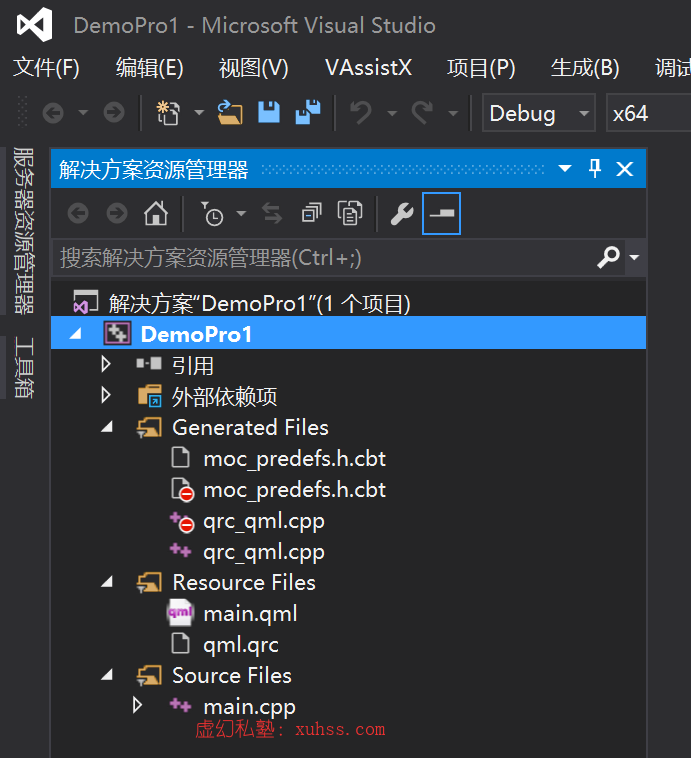Screen dimensions: 691x758
Task: Select the excluded qrc_qml.cpp file
Action: click(264, 522)
